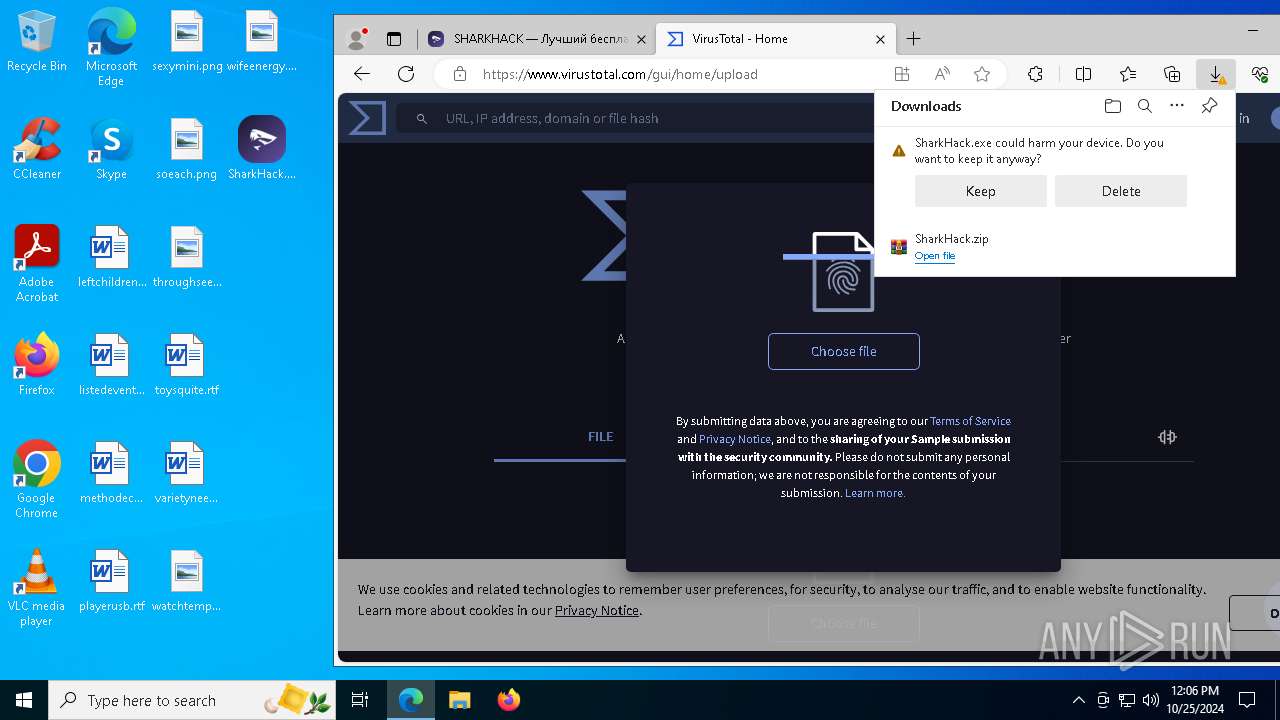Open the Read aloud icon in address bar
Screen dimensions: 1280x720
[x=942, y=74]
